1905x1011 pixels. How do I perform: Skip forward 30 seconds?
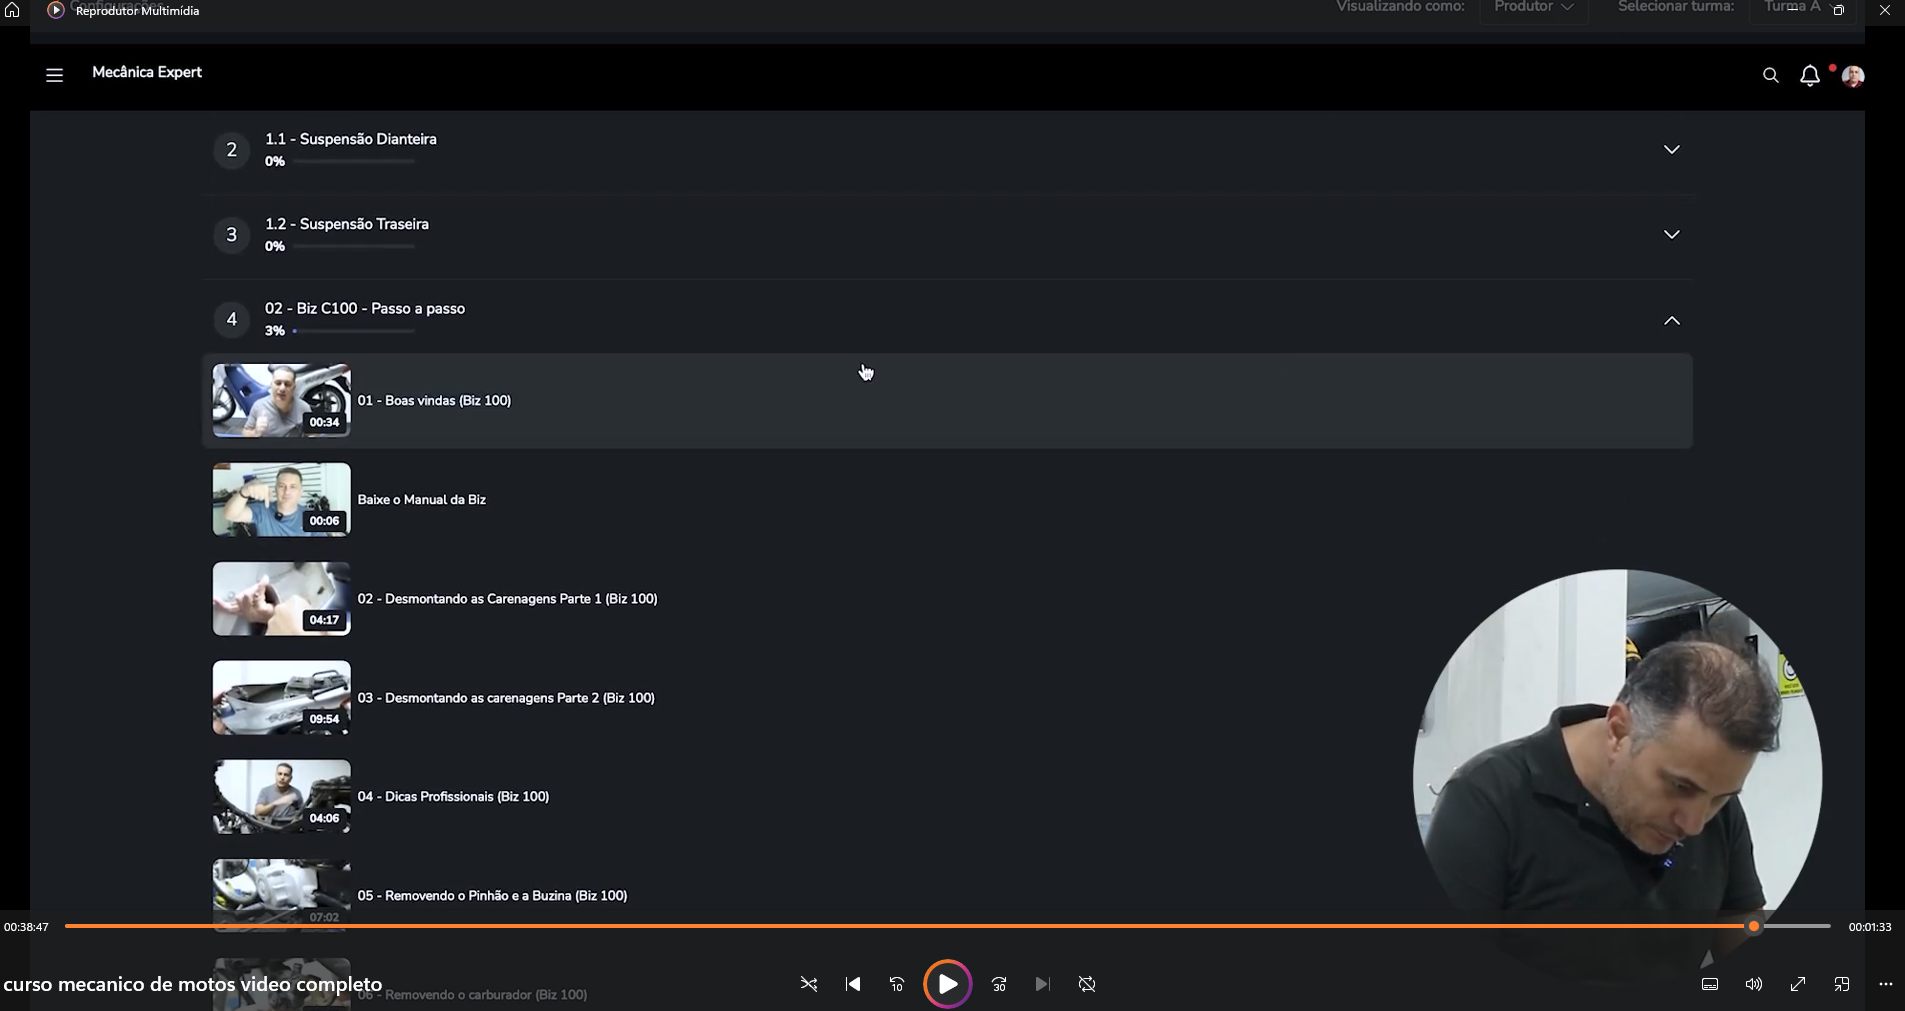point(999,984)
